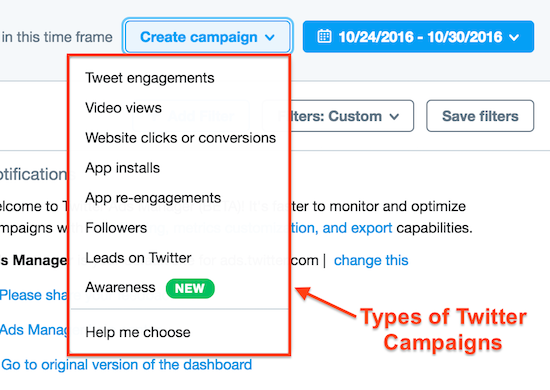
Task: Open the Filters: Custom dropdown
Action: (338, 116)
